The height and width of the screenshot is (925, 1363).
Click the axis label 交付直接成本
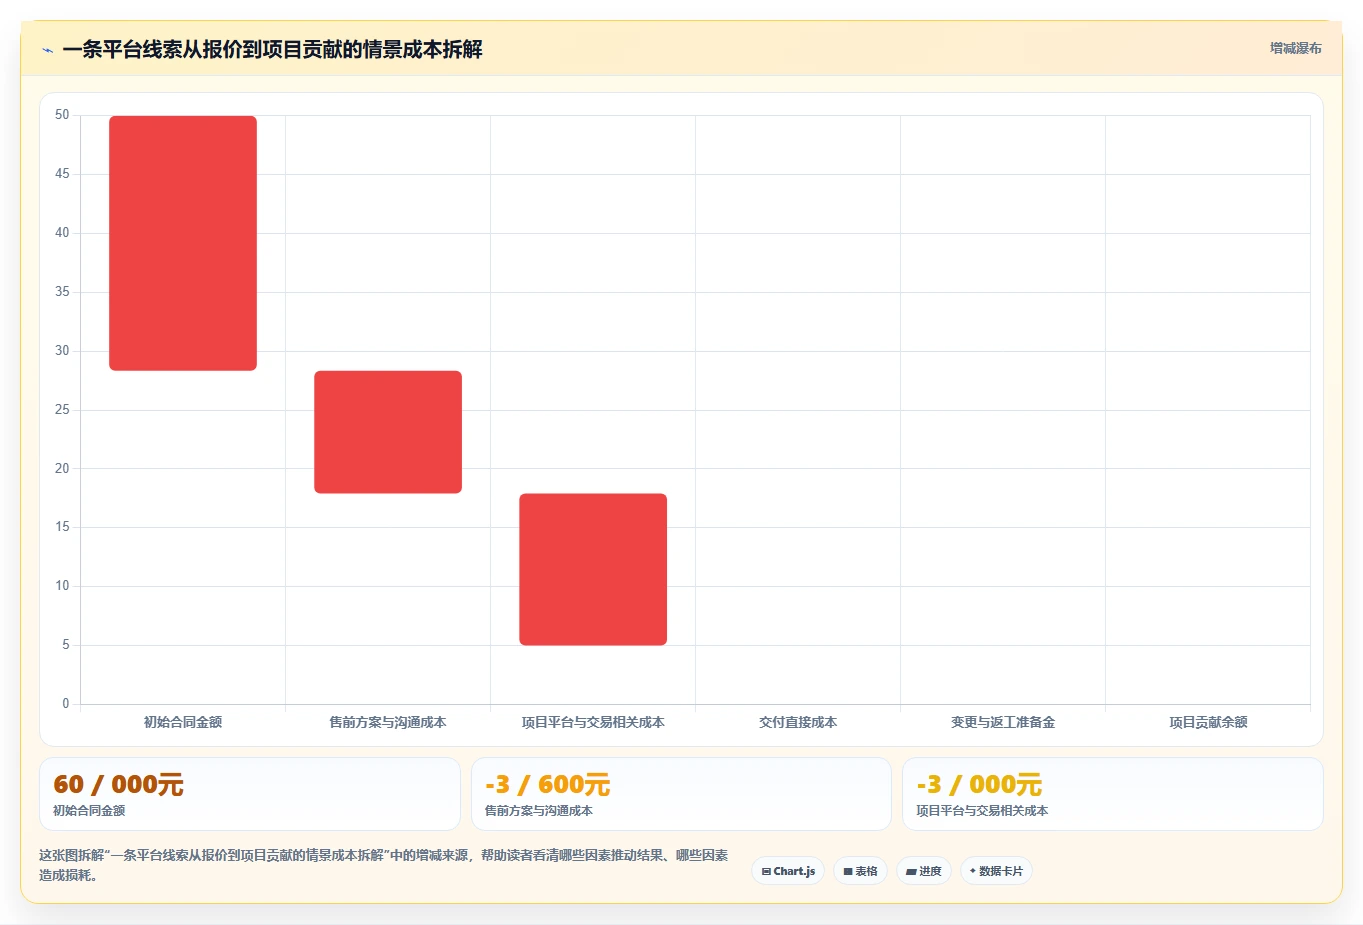pos(798,722)
